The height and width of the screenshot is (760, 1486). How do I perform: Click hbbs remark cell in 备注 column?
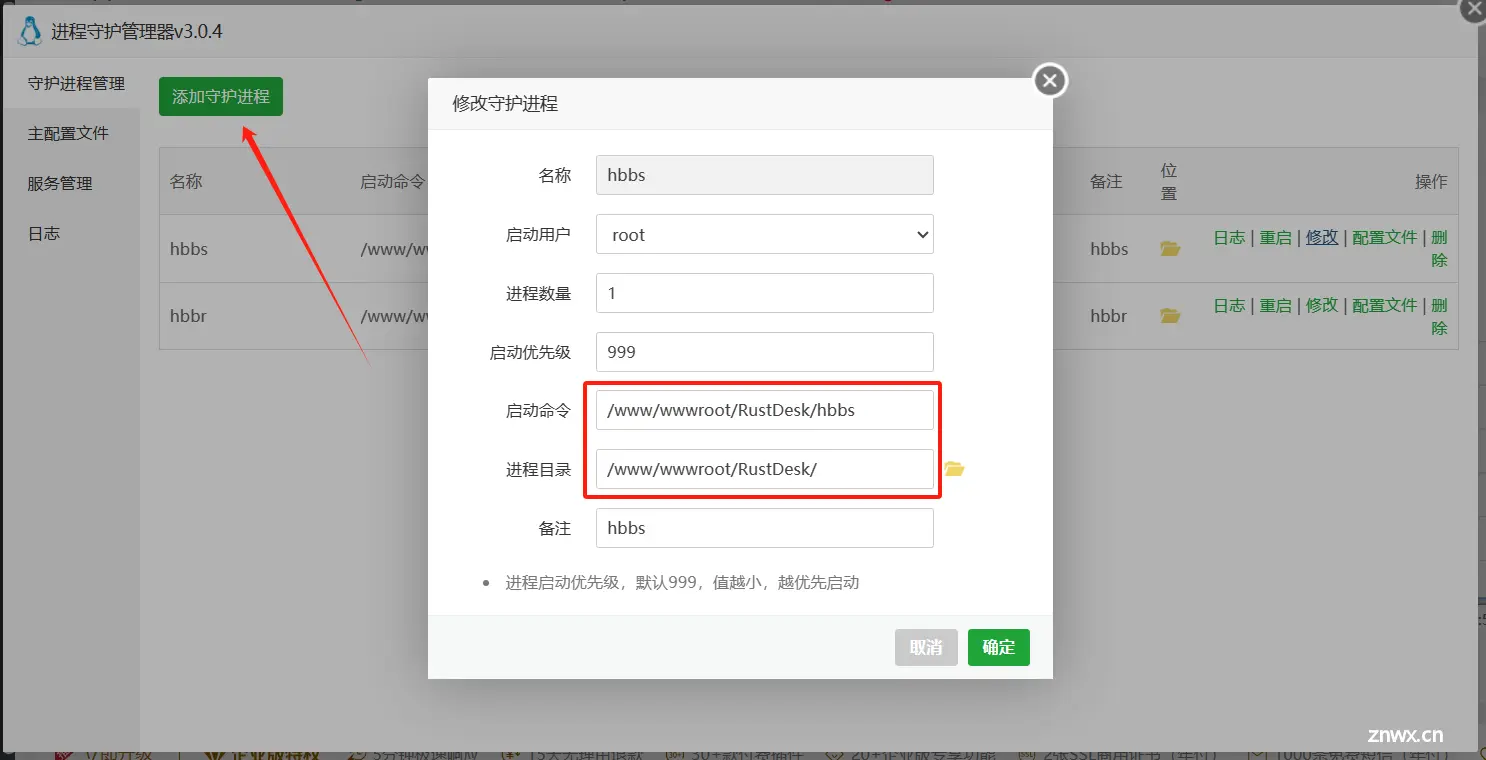[x=1109, y=249]
